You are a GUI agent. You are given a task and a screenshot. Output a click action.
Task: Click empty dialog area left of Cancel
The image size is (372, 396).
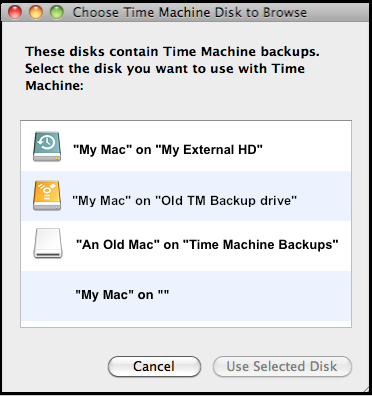point(57,366)
